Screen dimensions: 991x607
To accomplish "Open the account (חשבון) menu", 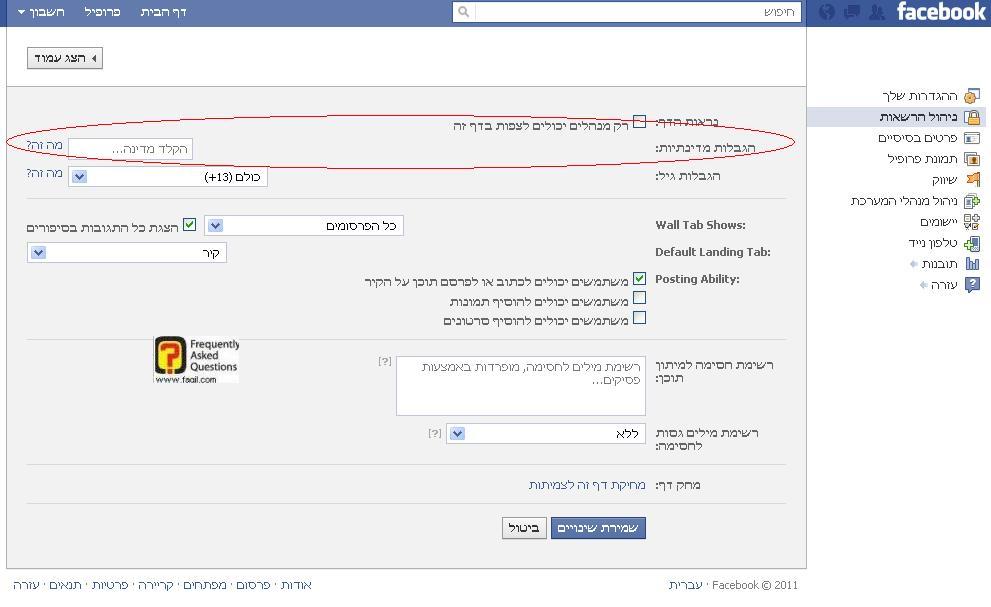I will [x=42, y=12].
